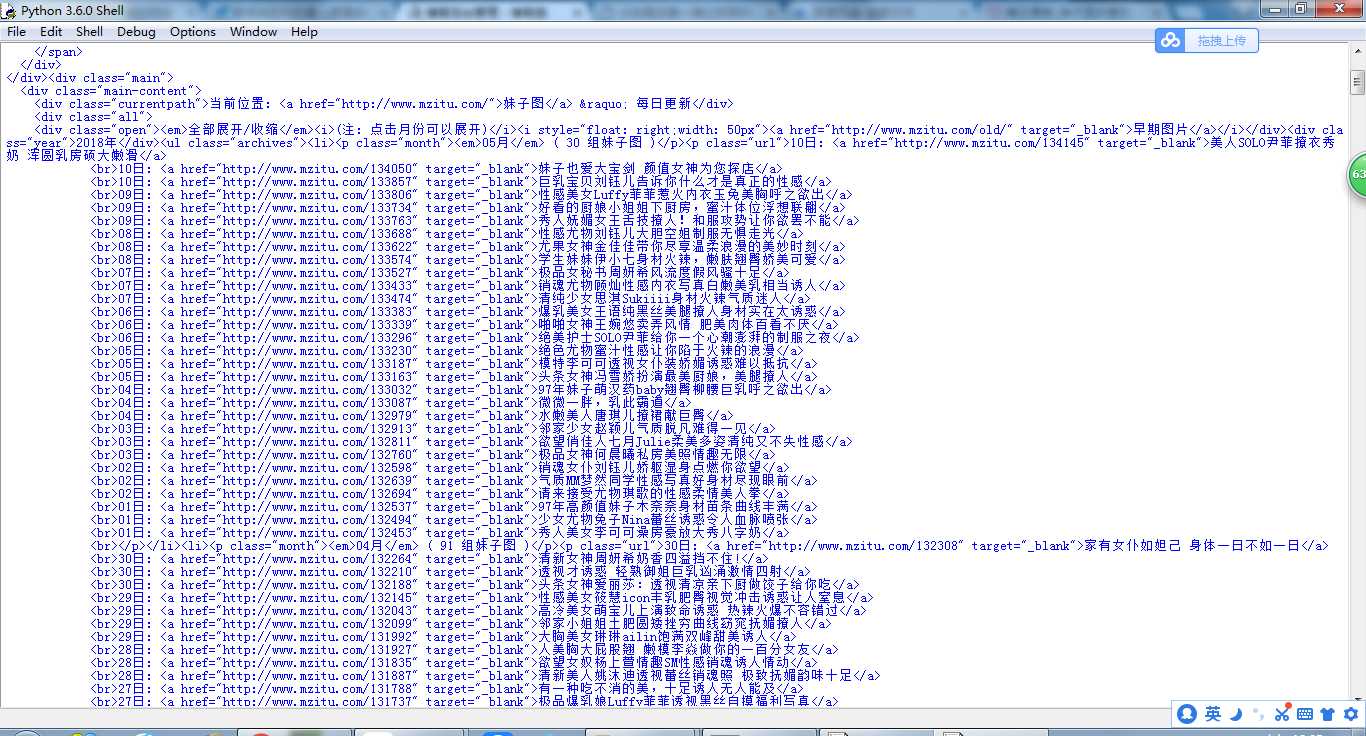Click the 早期图片 text

coord(1158,130)
